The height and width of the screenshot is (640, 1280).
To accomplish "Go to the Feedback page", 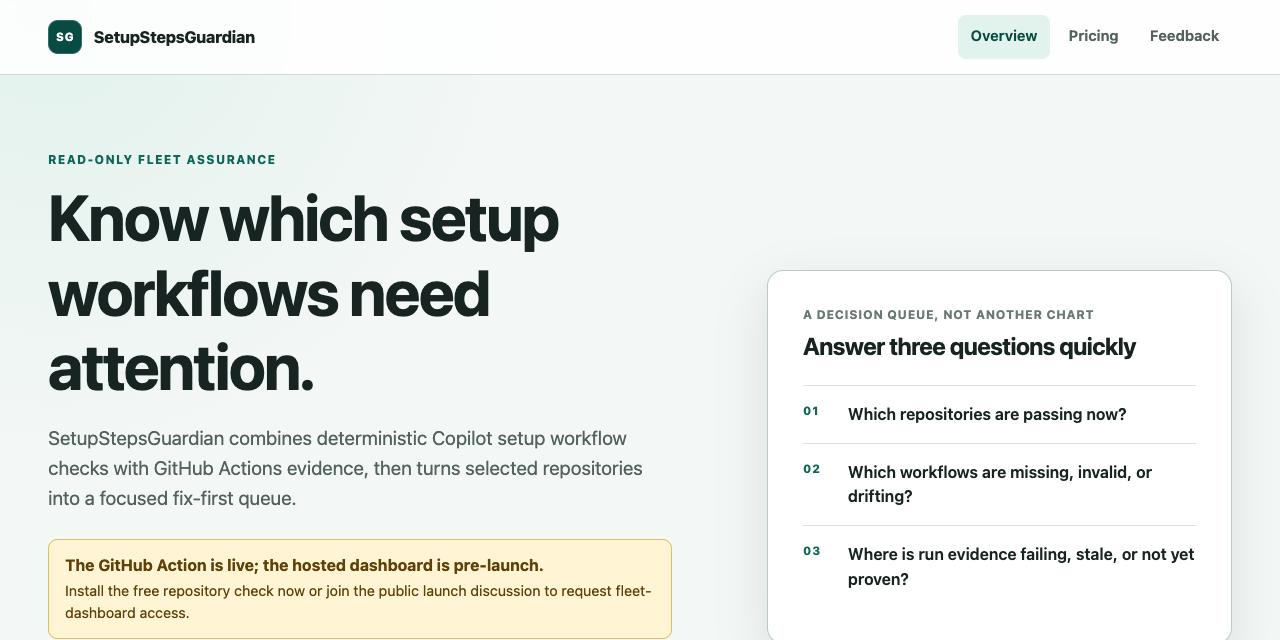I will 1184,37.
